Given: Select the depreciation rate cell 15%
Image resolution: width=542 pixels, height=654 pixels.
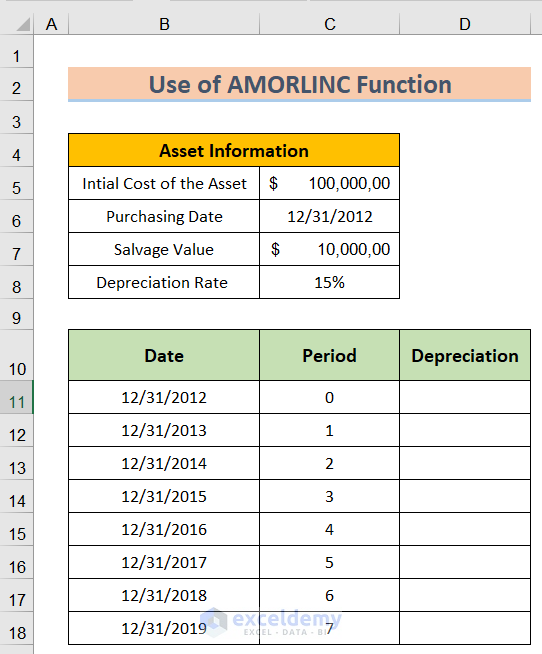Looking at the screenshot, I should tap(330, 282).
